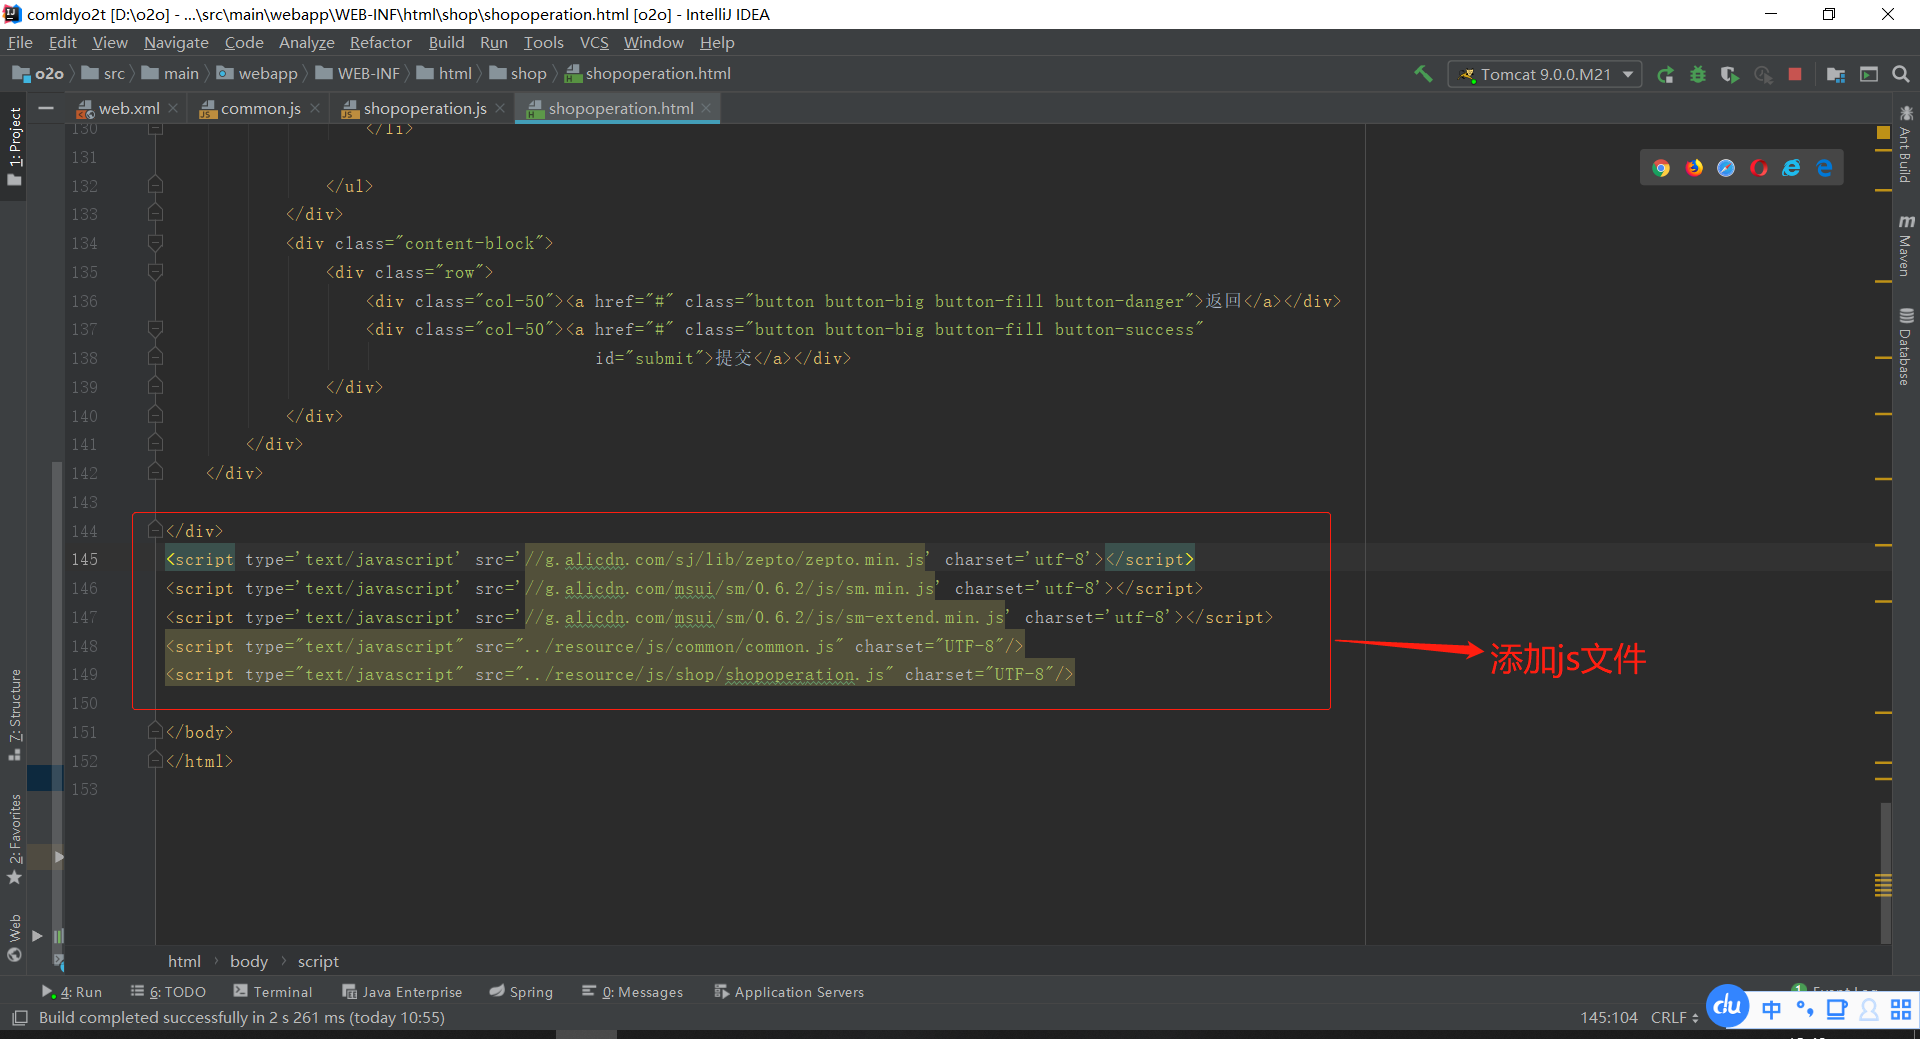This screenshot has width=1920, height=1039.
Task: Click the html element breadcrumb
Action: 184,961
